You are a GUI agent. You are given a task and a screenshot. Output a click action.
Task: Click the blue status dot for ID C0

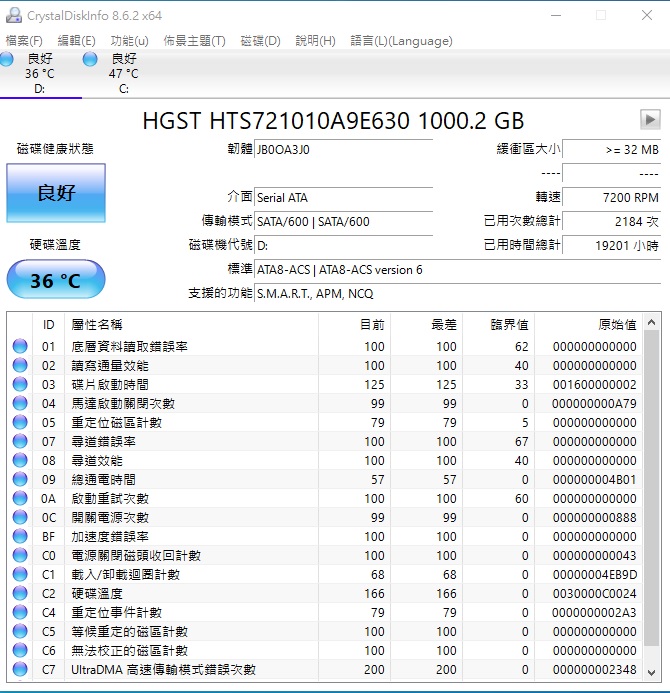20,555
